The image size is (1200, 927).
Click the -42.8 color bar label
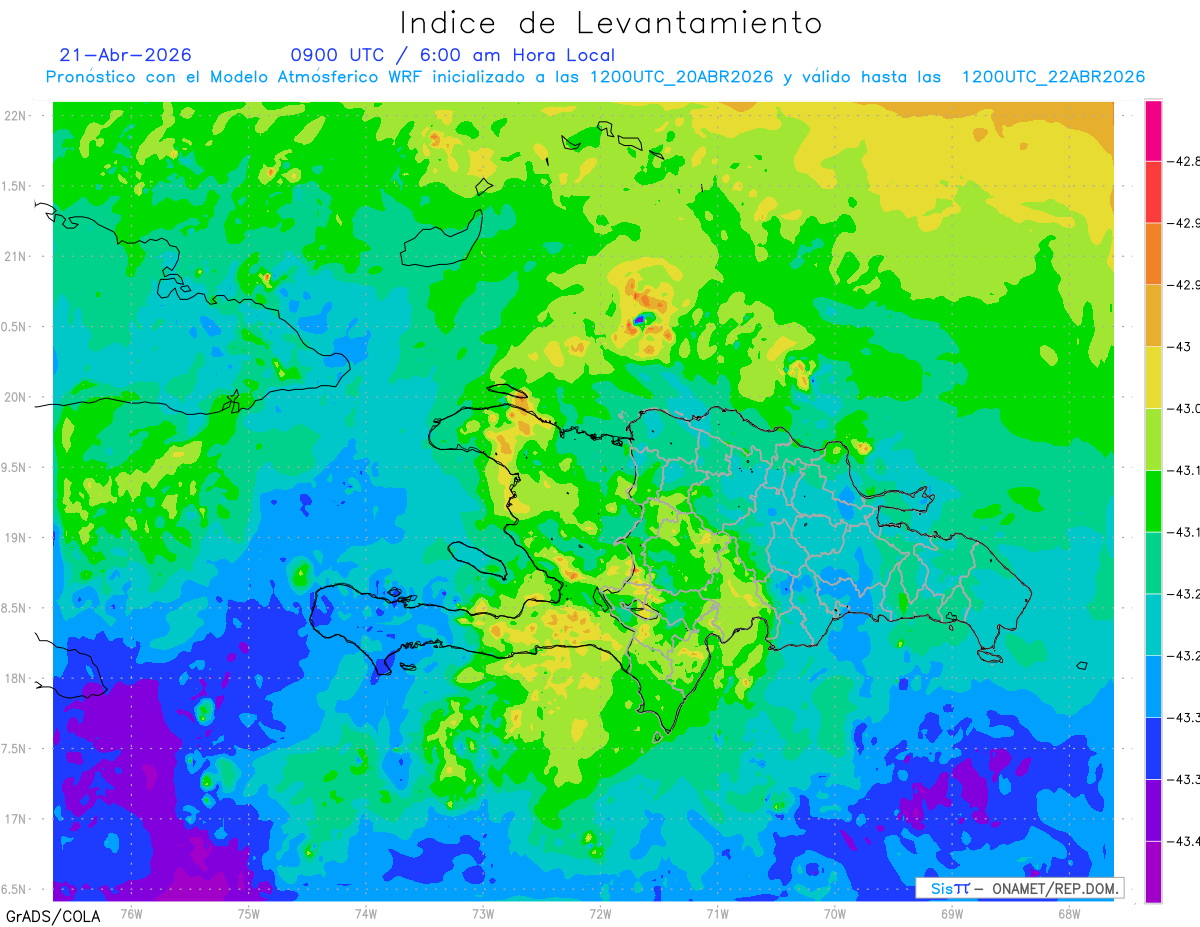click(1184, 161)
